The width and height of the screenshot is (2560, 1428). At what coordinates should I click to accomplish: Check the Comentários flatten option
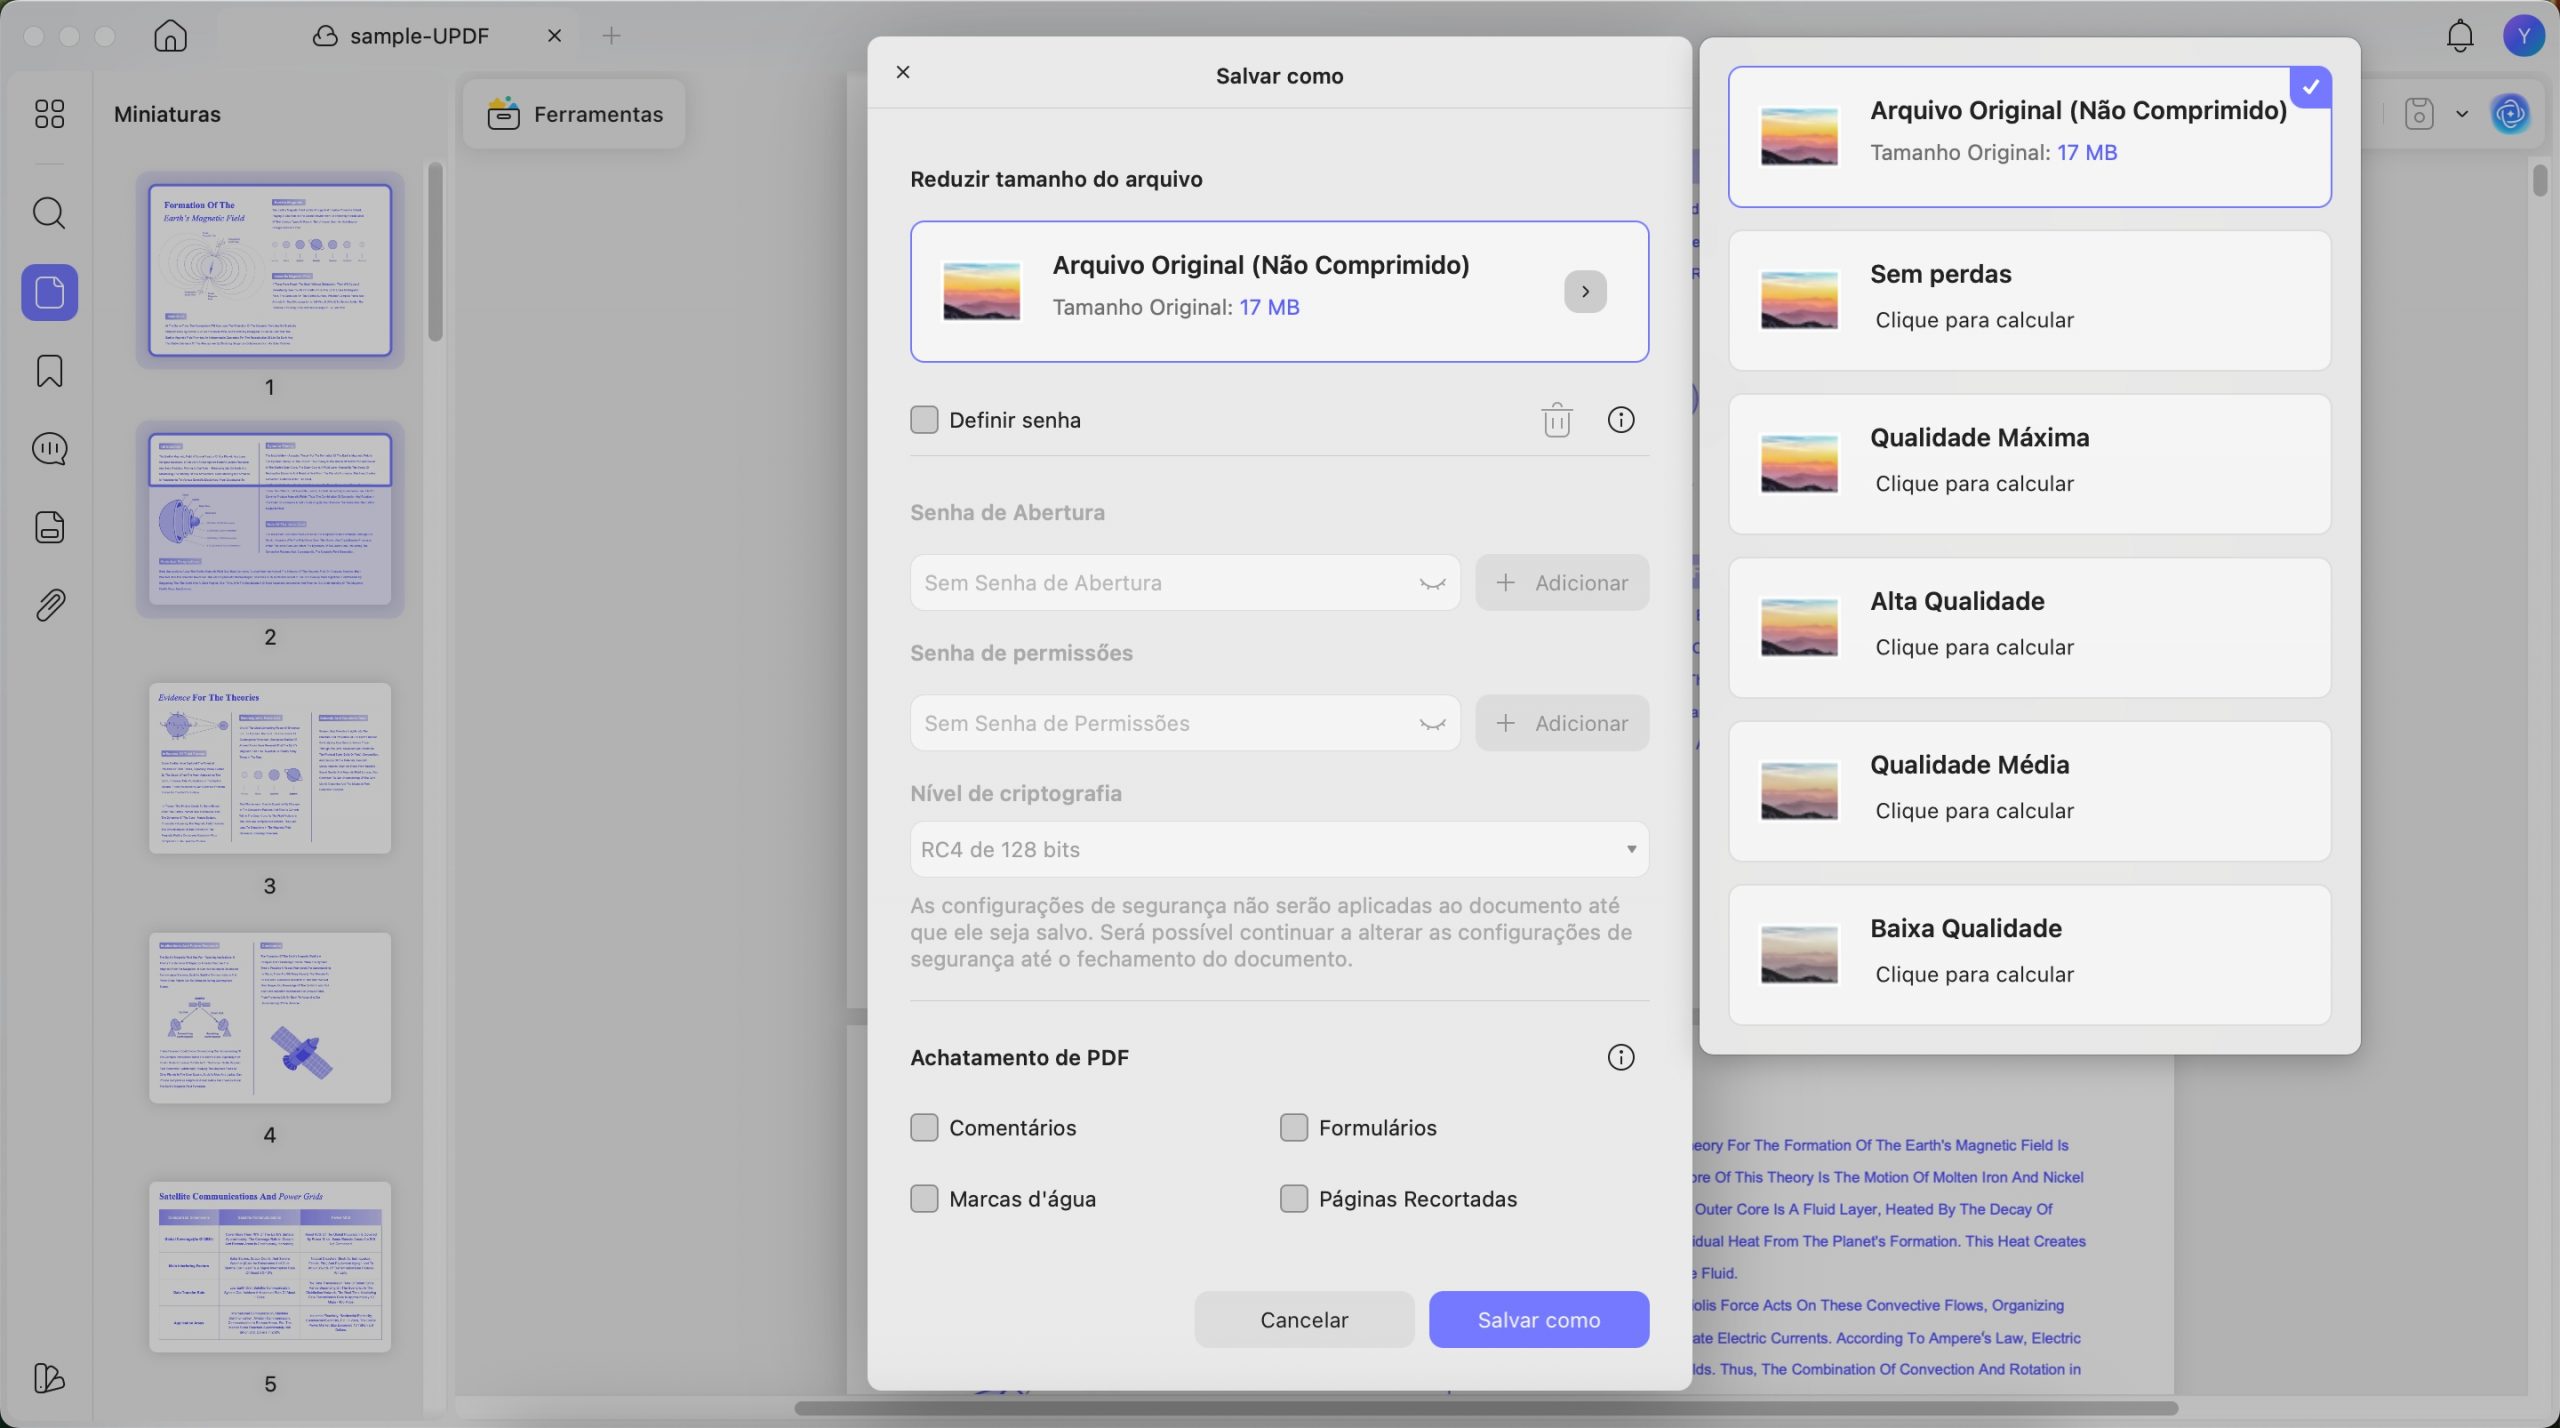pyautogui.click(x=924, y=1128)
